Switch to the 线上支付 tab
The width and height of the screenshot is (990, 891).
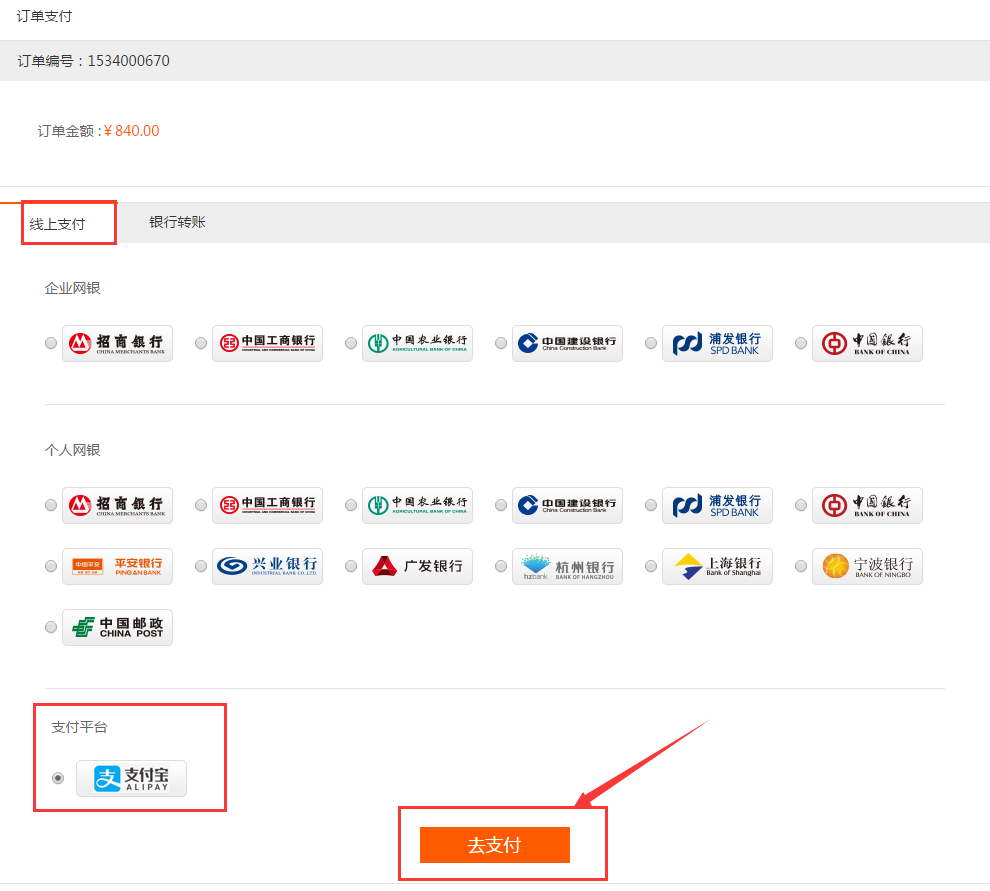(x=58, y=224)
